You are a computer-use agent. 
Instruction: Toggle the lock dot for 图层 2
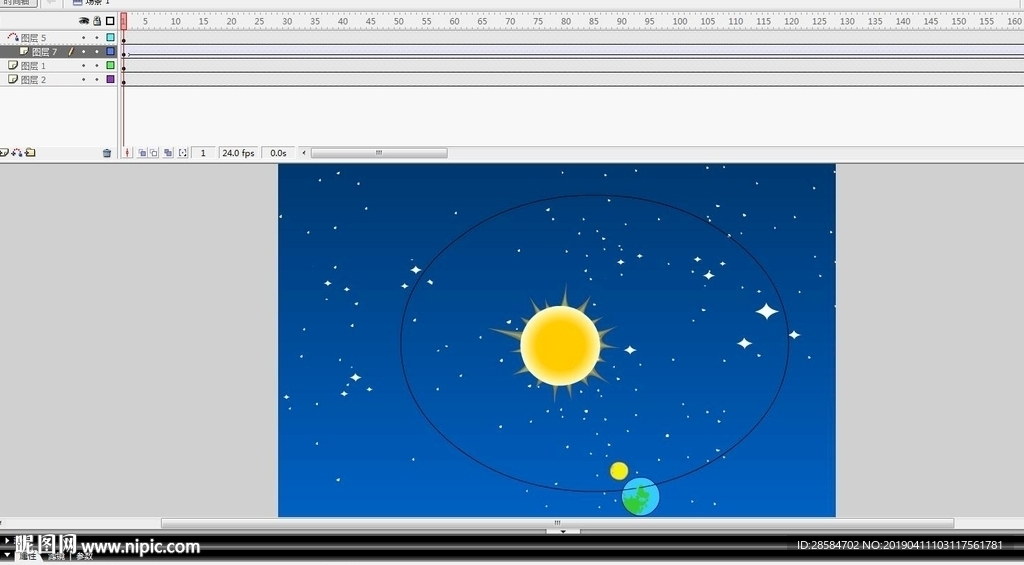click(97, 79)
